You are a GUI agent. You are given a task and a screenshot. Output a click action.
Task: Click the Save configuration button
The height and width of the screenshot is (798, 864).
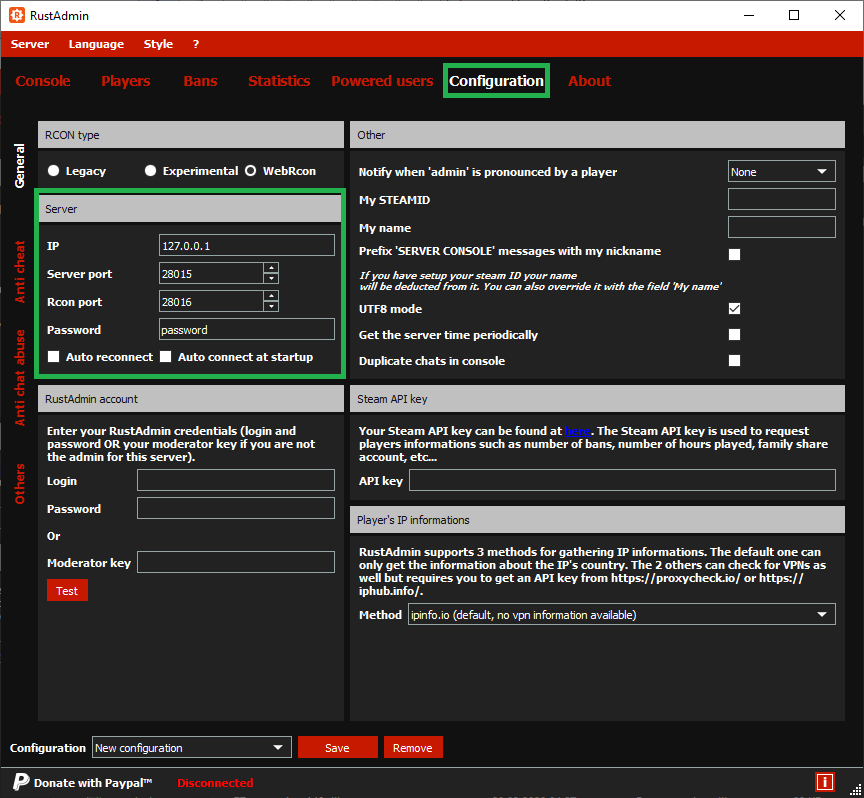(x=337, y=747)
